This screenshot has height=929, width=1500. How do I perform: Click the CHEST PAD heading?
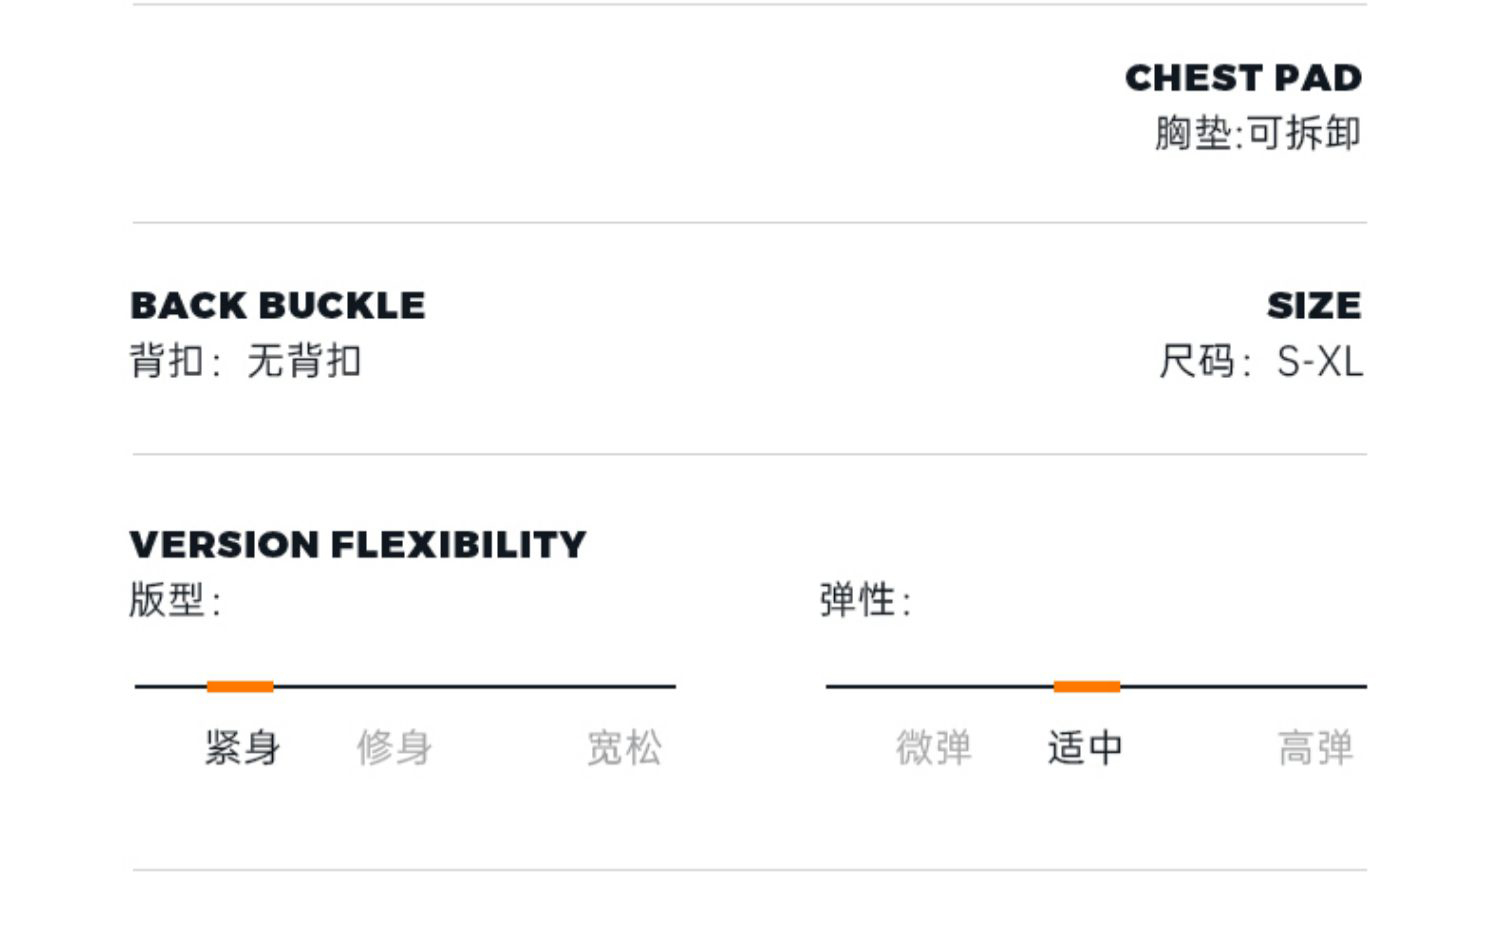1243,78
